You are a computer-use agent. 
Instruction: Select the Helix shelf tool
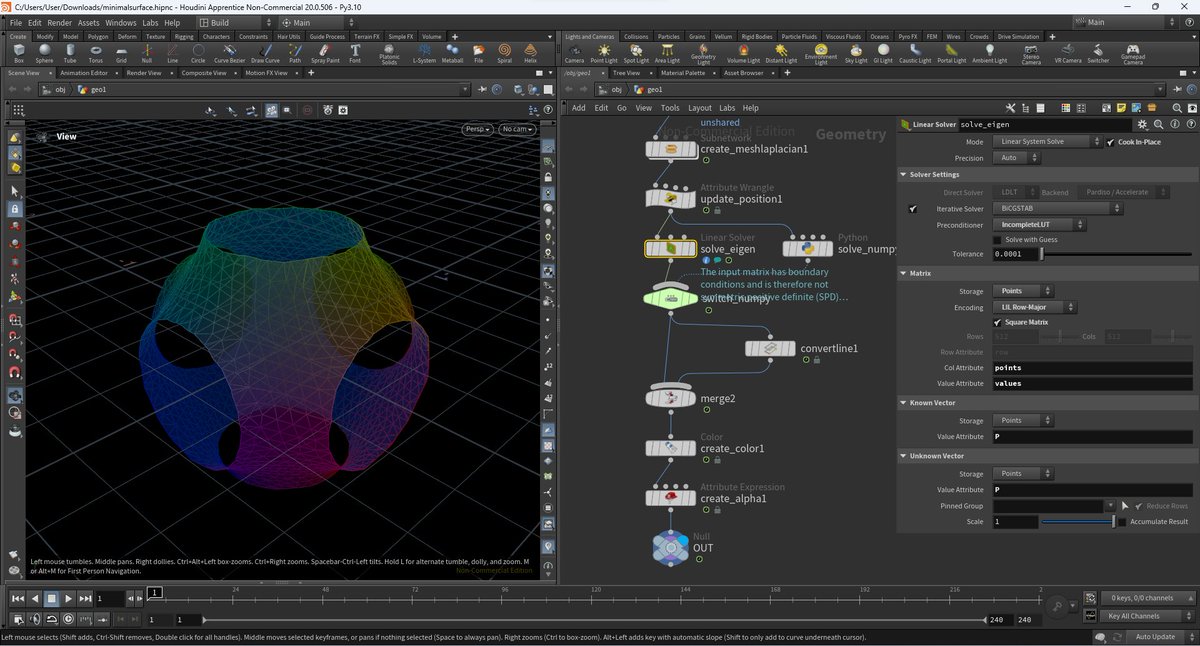[530, 53]
